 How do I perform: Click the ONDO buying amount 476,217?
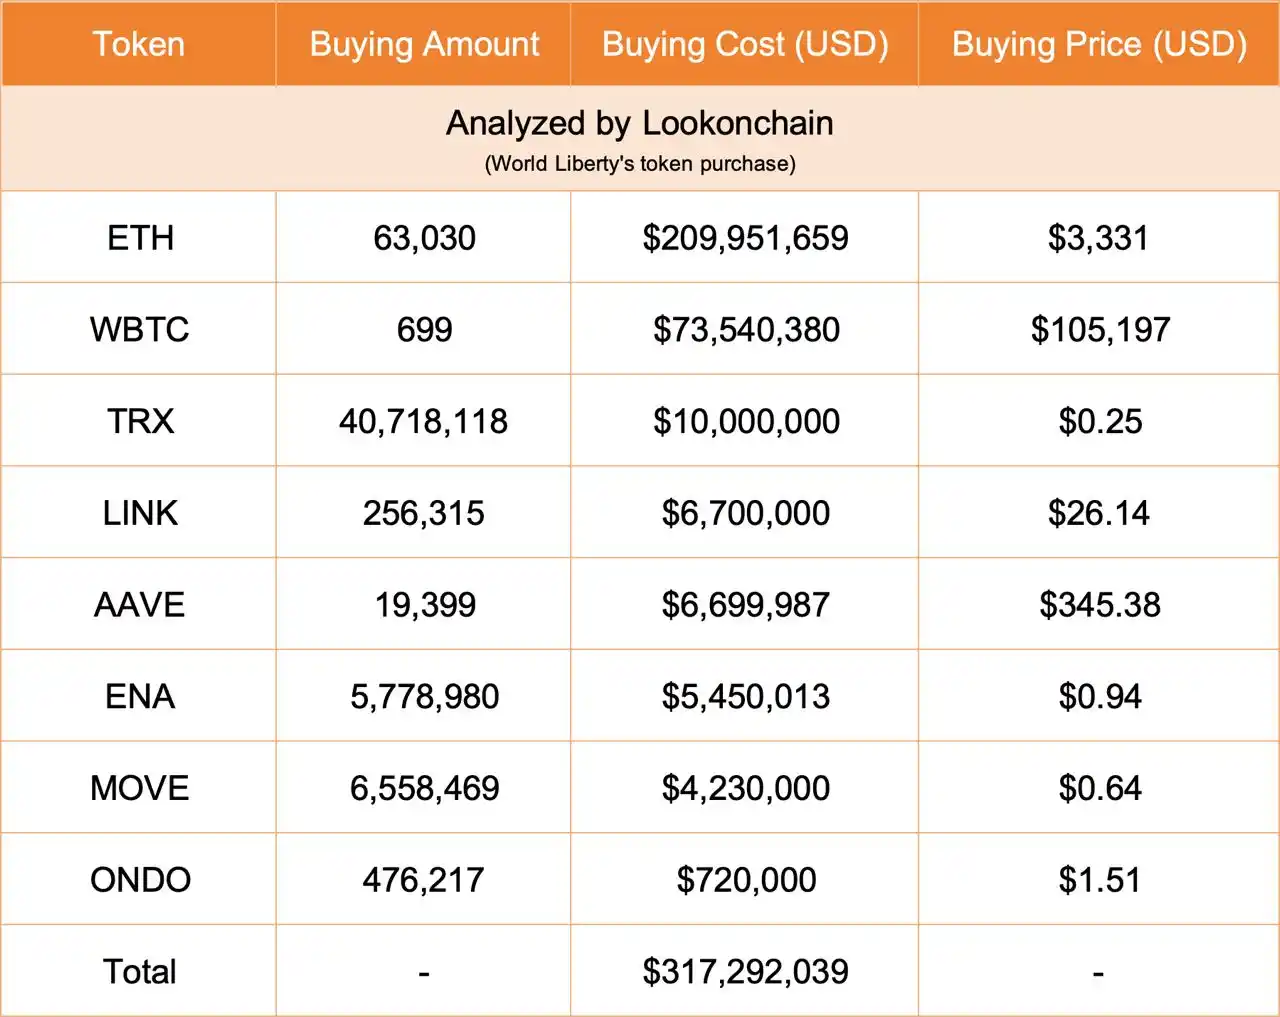424,880
